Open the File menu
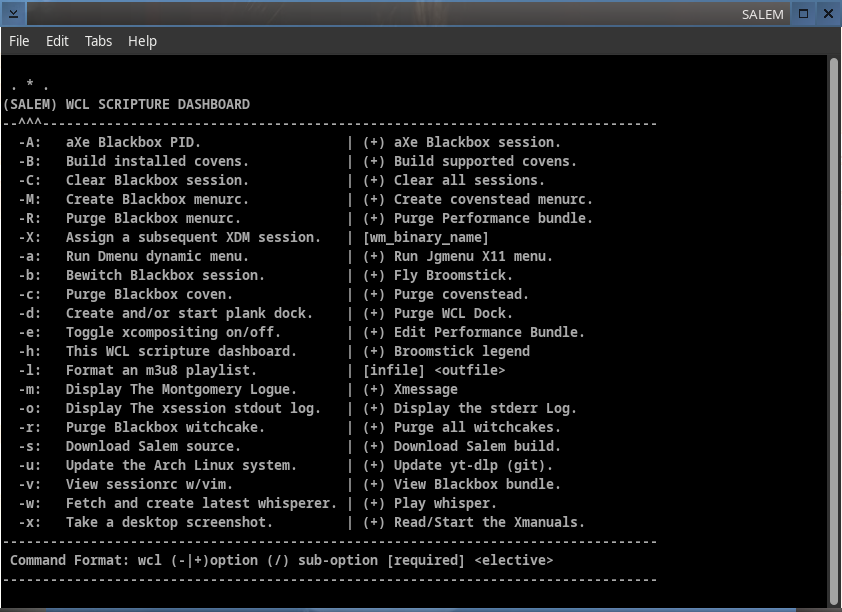 click(19, 41)
